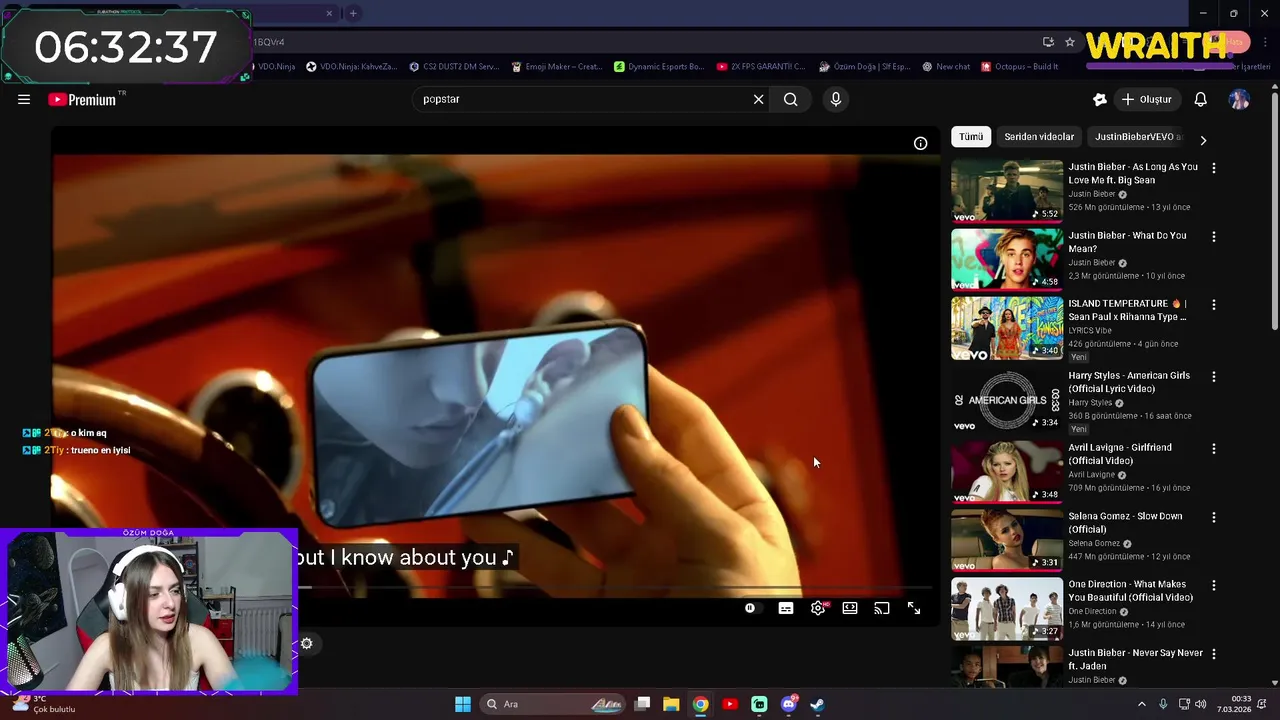The width and height of the screenshot is (1280, 720).
Task: Clear the 'popstar' search text
Action: pyautogui.click(x=758, y=99)
